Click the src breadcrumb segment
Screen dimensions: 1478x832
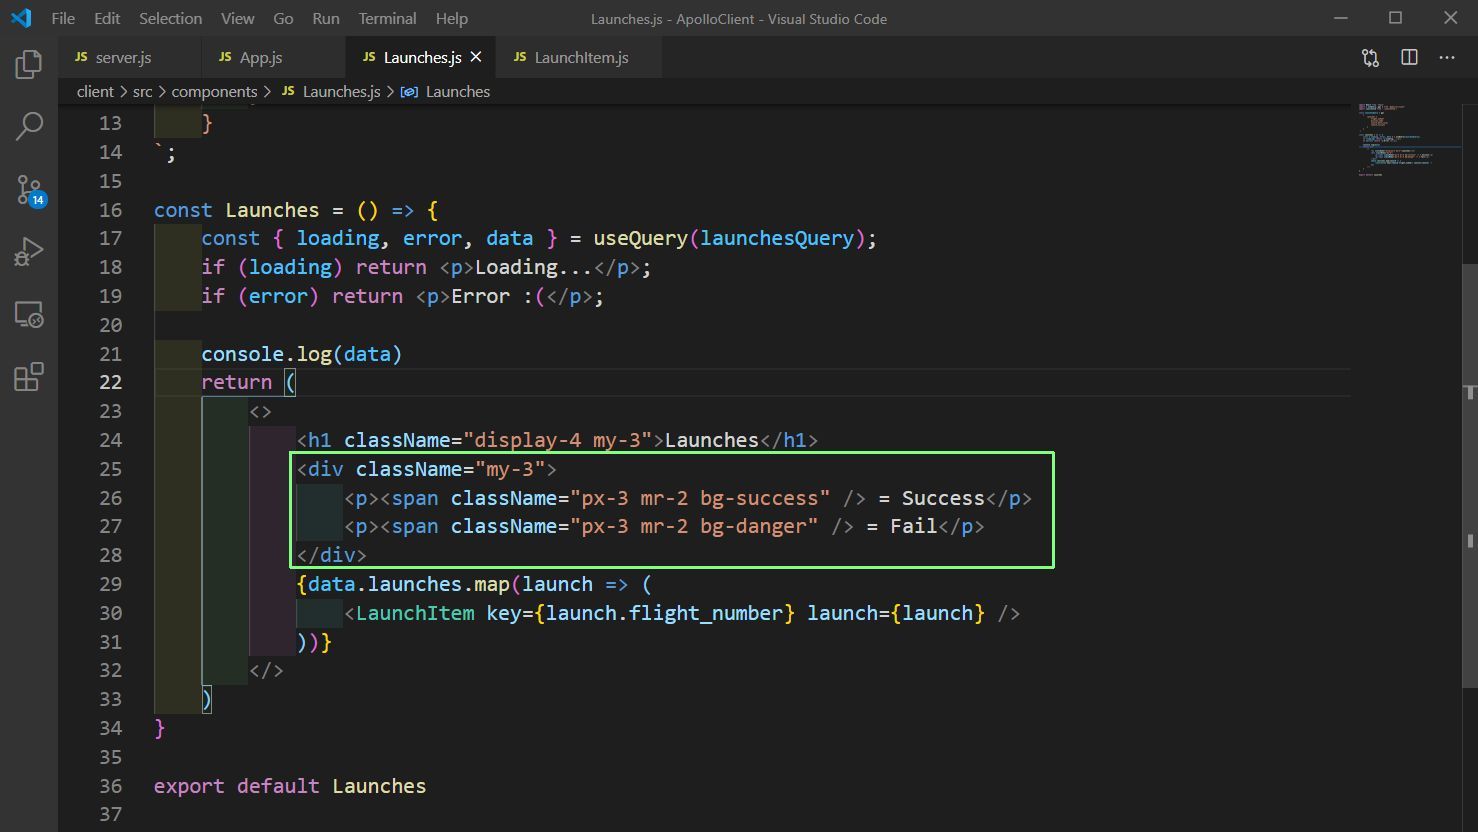142,91
